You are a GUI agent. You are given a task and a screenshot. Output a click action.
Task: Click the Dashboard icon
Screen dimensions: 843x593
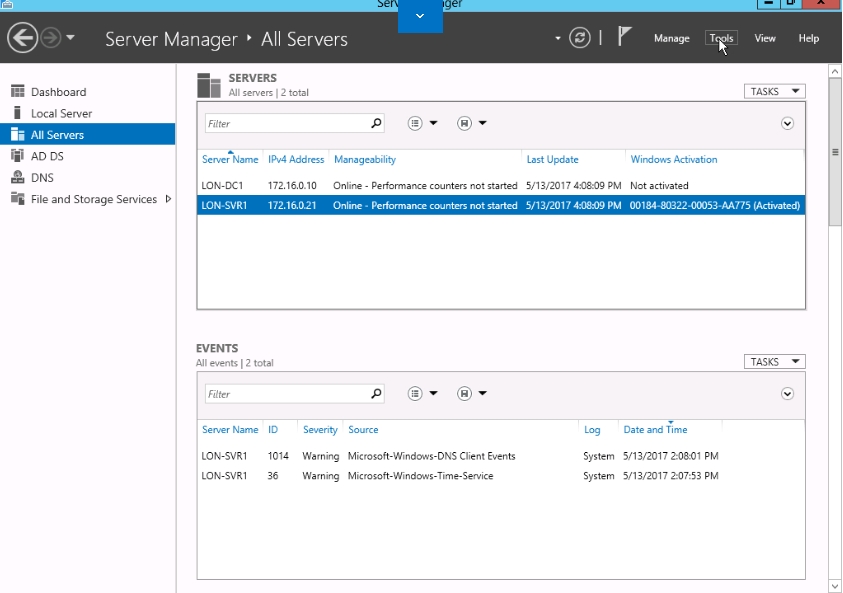18,91
